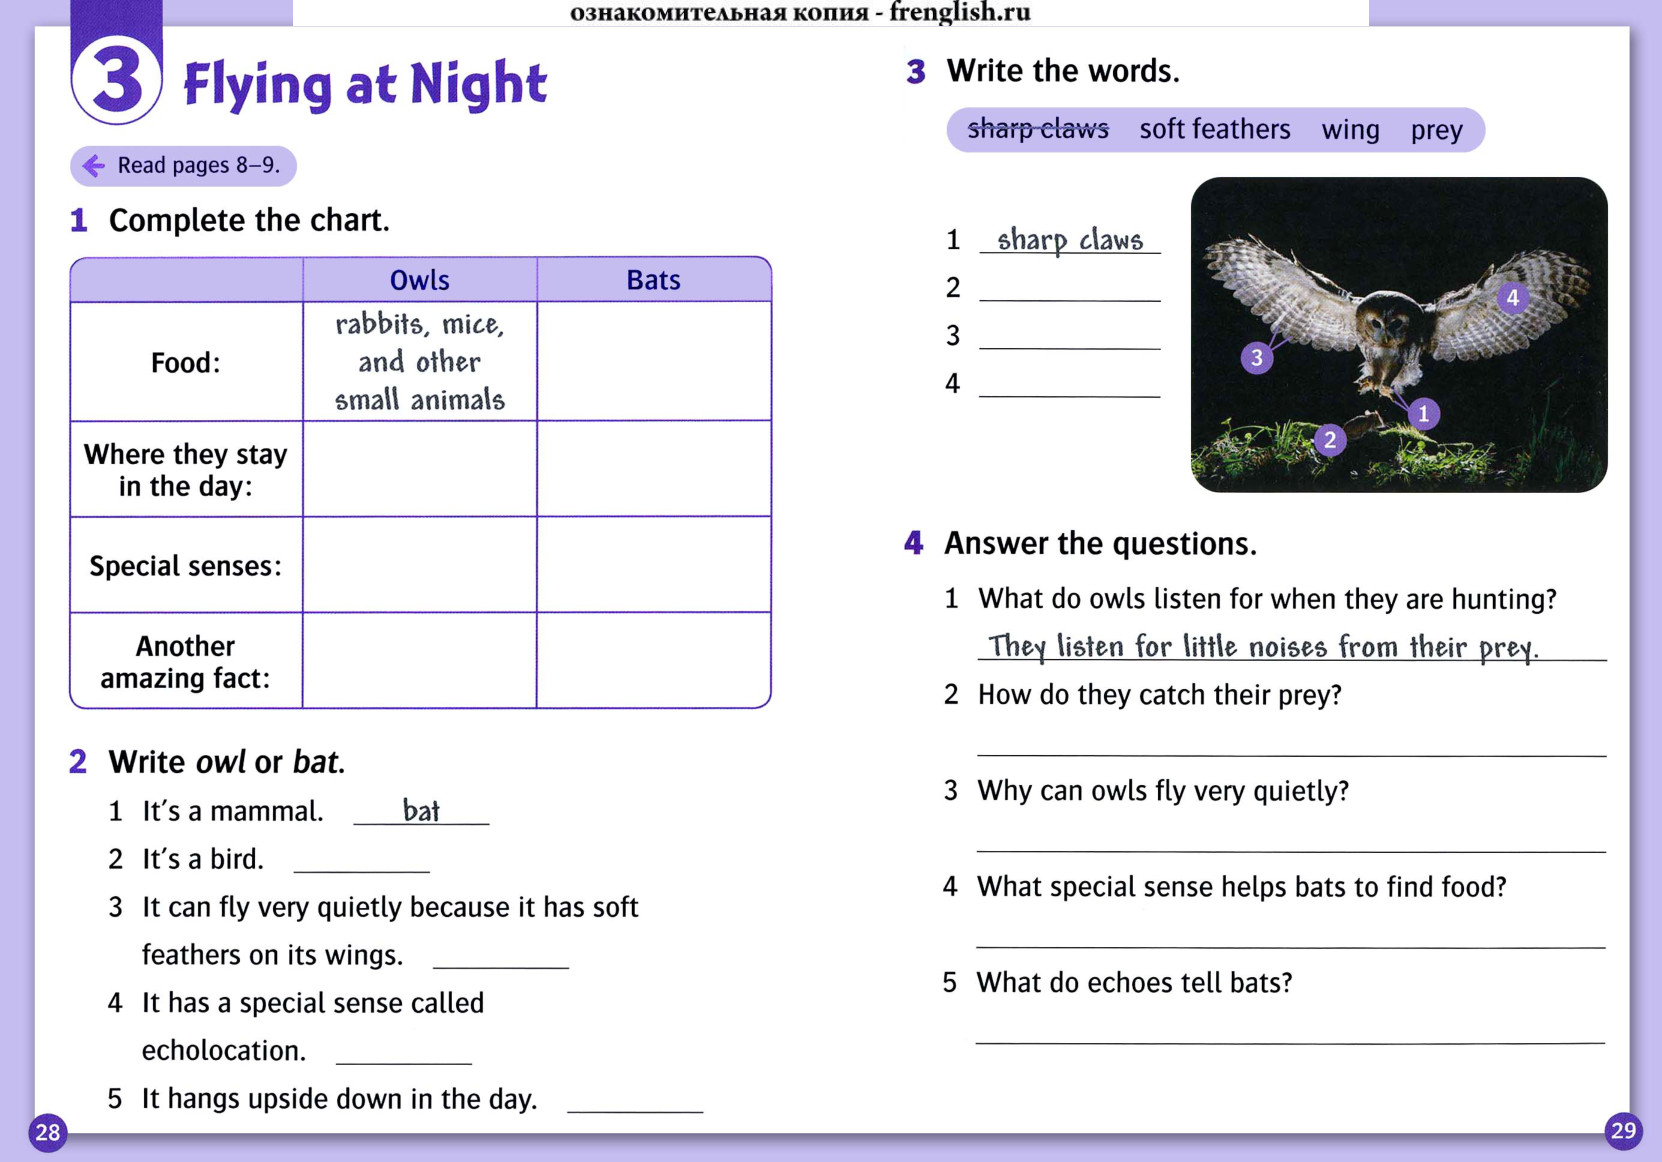
Task: Click the 'They listen for little noises' answer
Action: tap(1263, 647)
